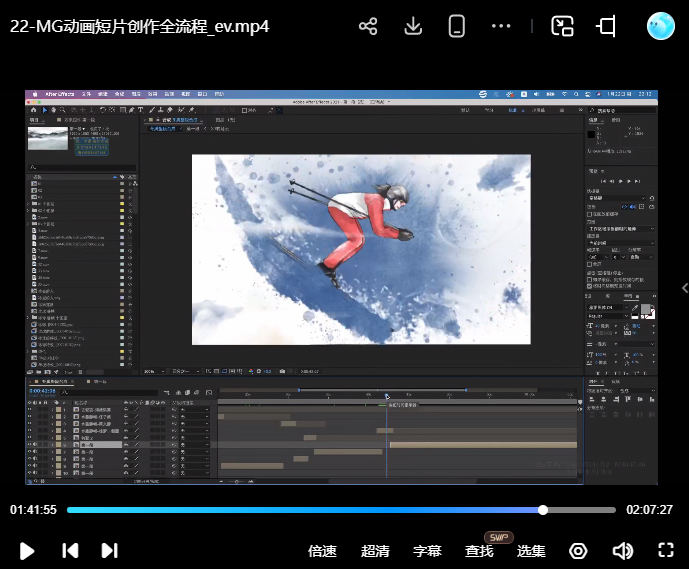Click the video progress bar handle
Image resolution: width=689 pixels, height=569 pixels.
[543, 510]
